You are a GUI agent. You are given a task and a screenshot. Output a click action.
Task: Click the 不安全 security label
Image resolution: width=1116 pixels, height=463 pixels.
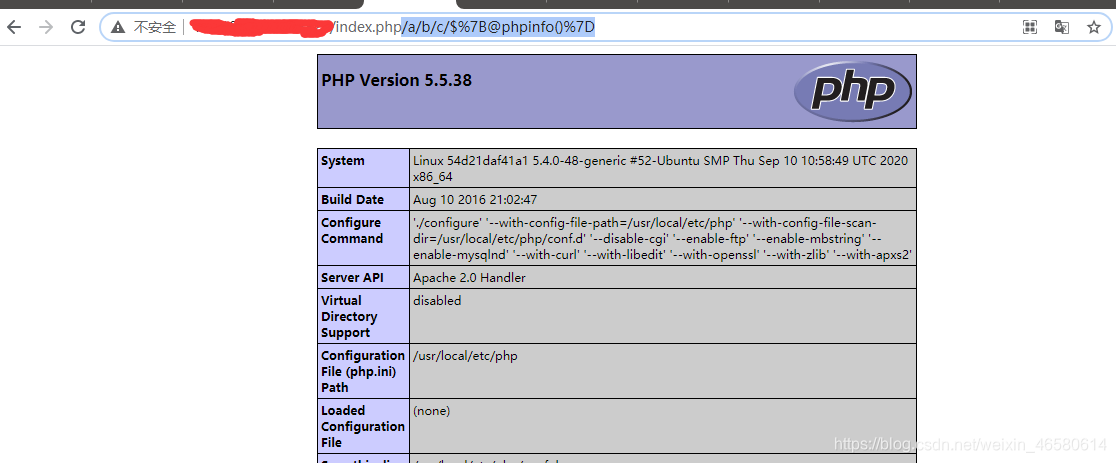tap(154, 28)
